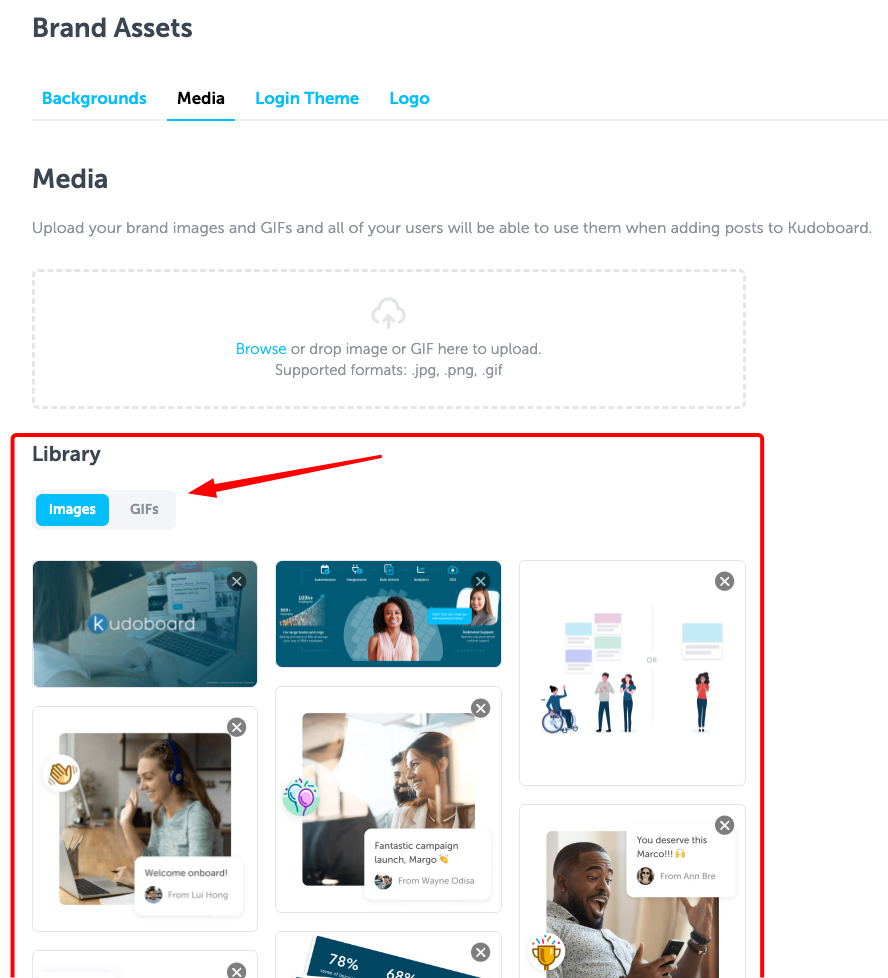This screenshot has width=888, height=978.
Task: Switch to the Login Theme tab
Action: click(307, 99)
